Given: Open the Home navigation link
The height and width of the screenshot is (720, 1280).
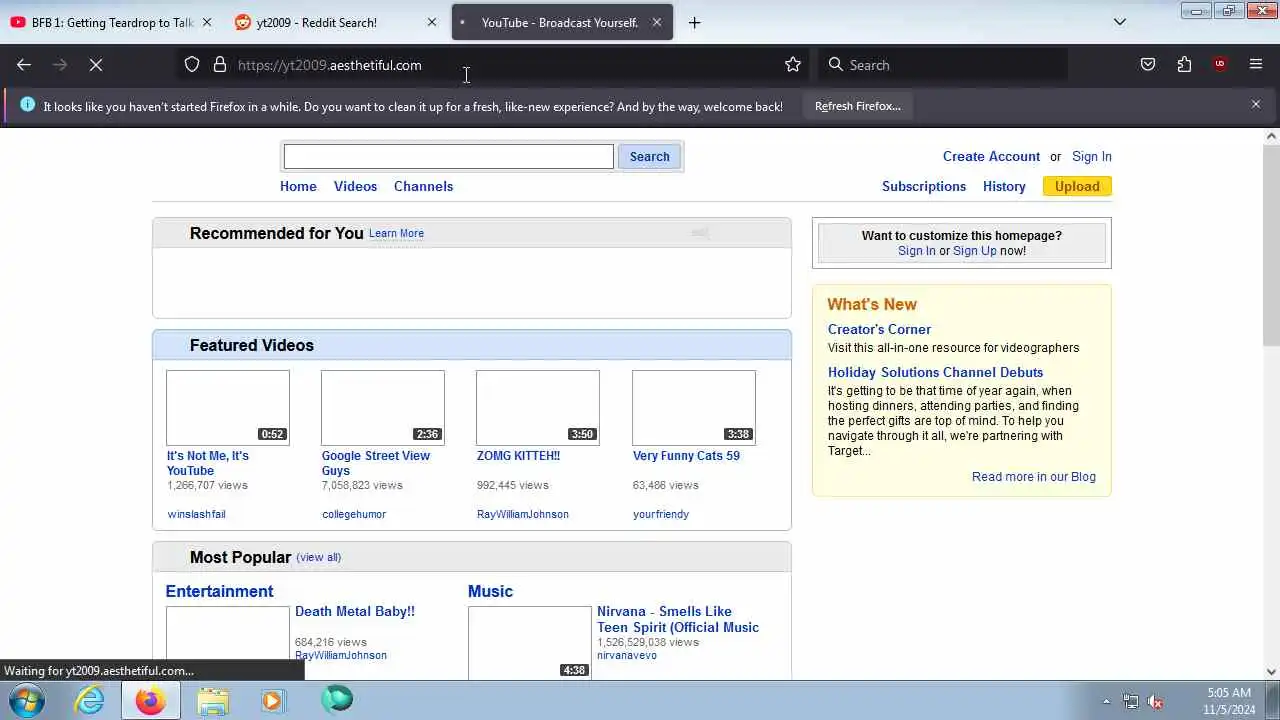Looking at the screenshot, I should point(298,186).
